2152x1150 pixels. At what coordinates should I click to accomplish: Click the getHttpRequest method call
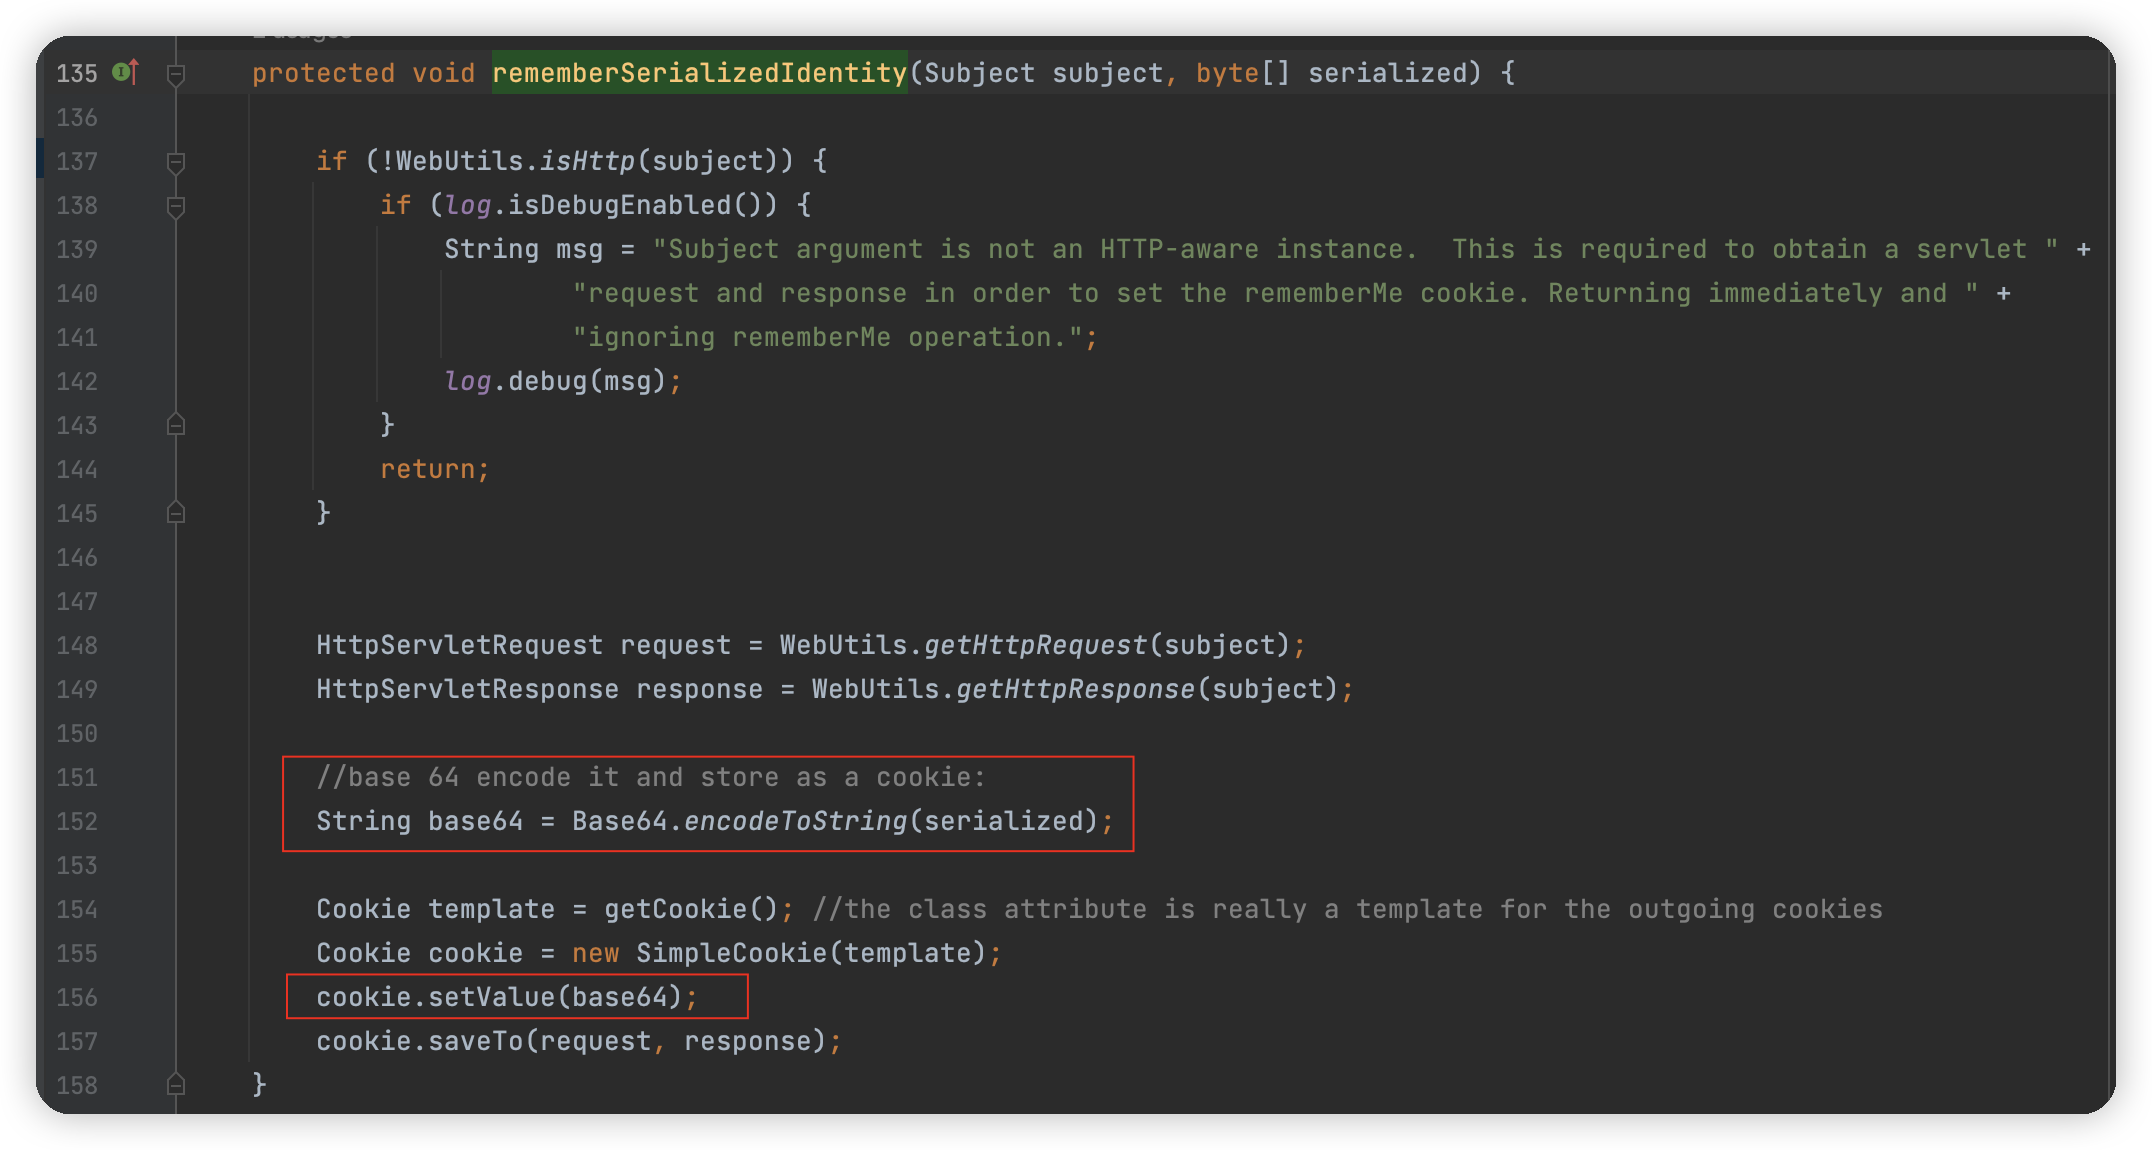click(x=1035, y=645)
